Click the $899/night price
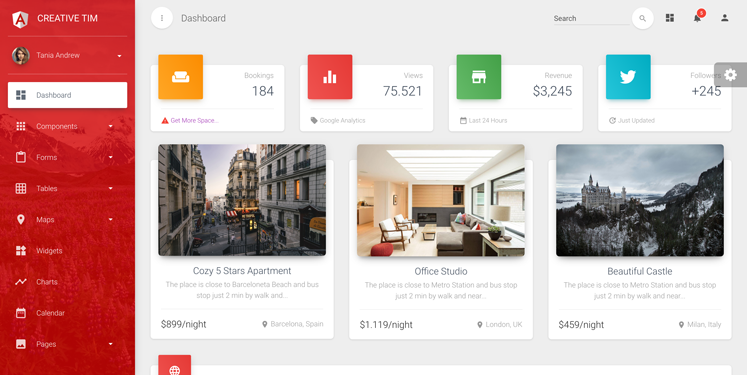The width and height of the screenshot is (747, 375). pyautogui.click(x=183, y=324)
